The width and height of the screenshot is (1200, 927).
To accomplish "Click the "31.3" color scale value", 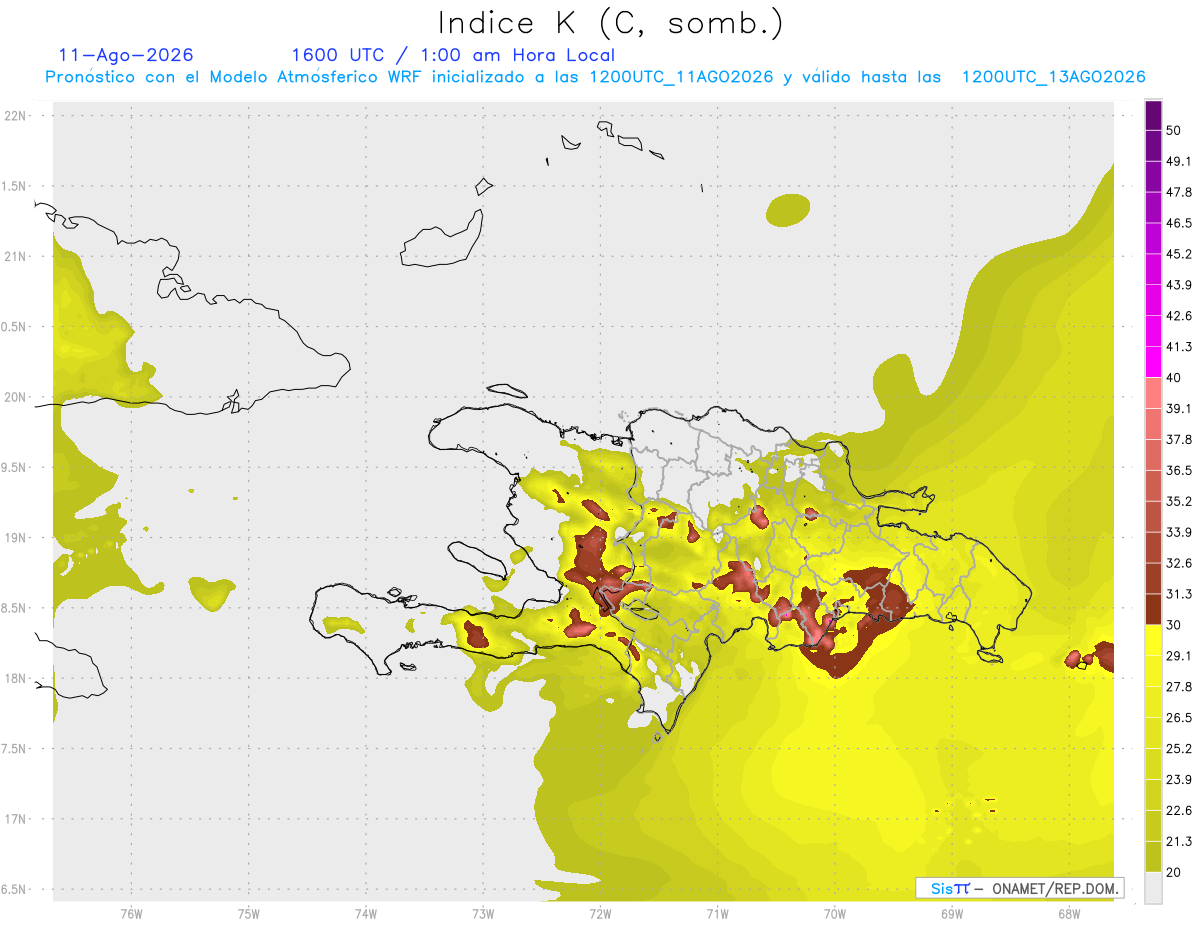I will pyautogui.click(x=1179, y=594).
